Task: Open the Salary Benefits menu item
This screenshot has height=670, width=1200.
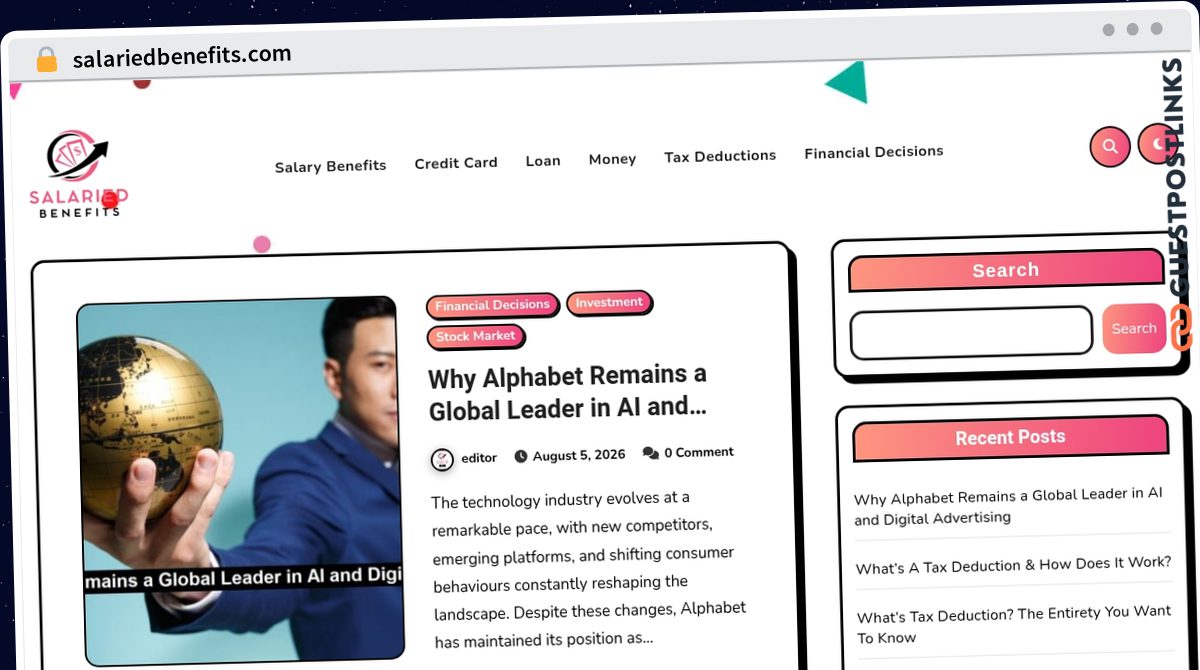Action: tap(330, 166)
